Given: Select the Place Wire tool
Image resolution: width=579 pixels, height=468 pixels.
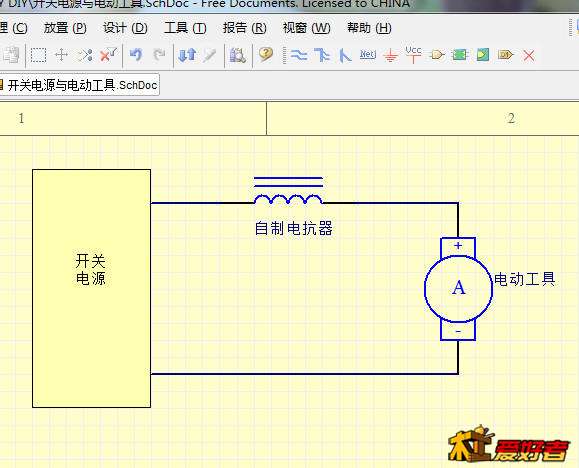Looking at the screenshot, I should pyautogui.click(x=299, y=55).
